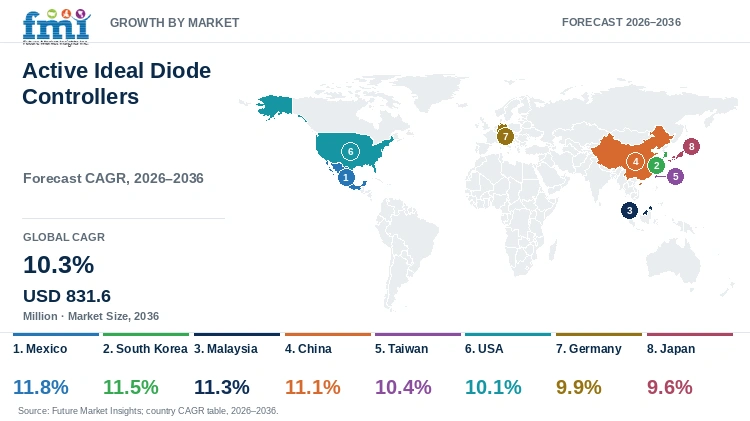The height and width of the screenshot is (421, 750).
Task: Click the 6. USA legend label
Action: (x=484, y=349)
